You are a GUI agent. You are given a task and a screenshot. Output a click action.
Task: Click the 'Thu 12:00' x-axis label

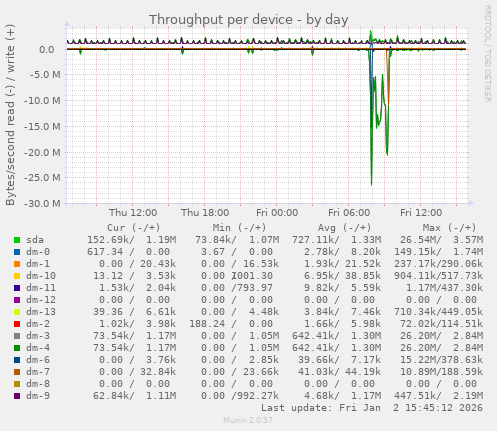tap(133, 213)
